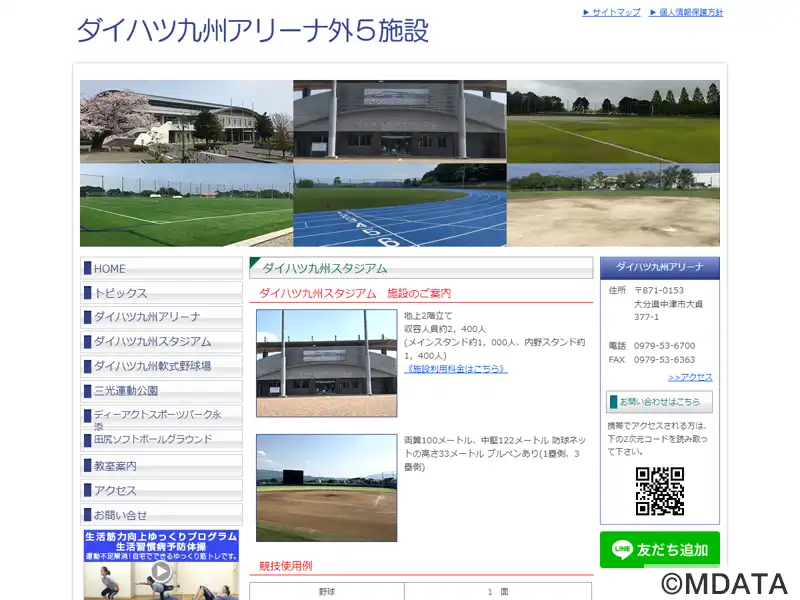Click the >>アクセス link in the sidebar

point(690,377)
